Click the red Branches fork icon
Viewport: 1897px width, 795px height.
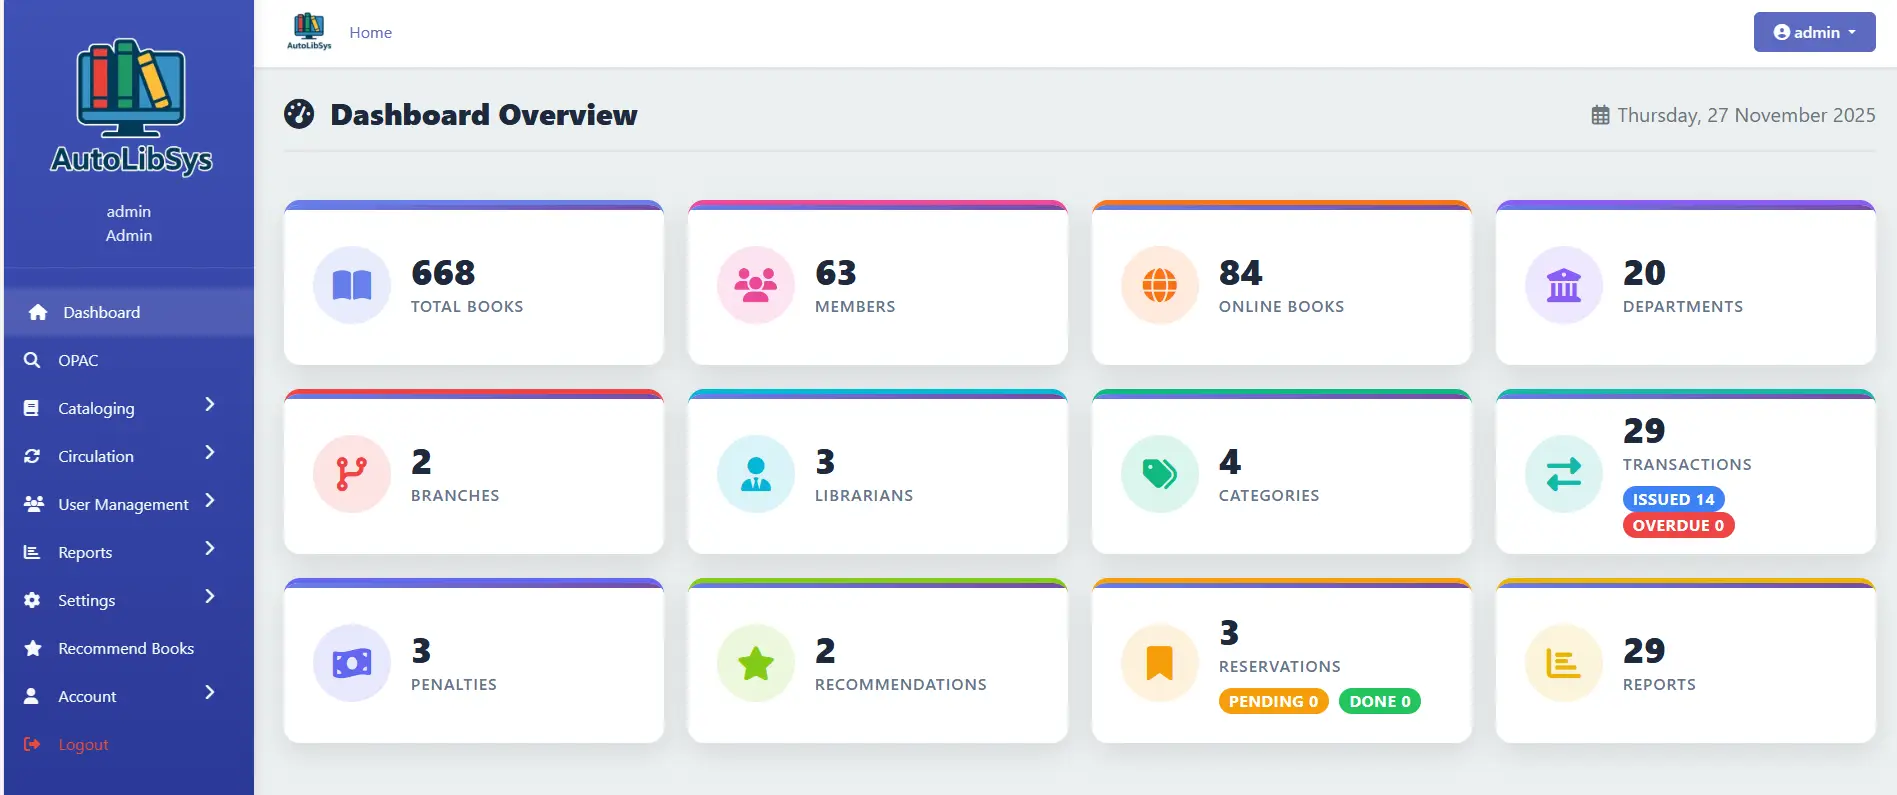(x=351, y=474)
